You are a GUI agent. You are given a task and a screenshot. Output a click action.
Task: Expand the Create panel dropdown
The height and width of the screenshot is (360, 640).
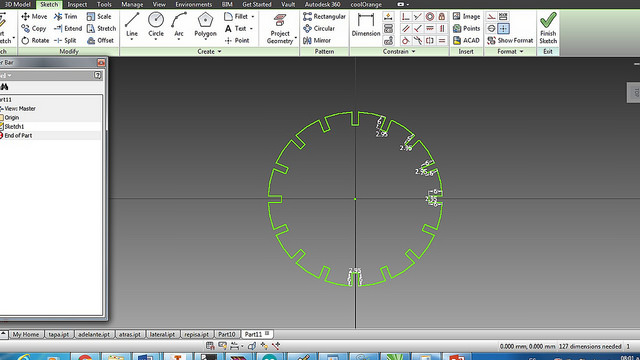click(x=219, y=52)
